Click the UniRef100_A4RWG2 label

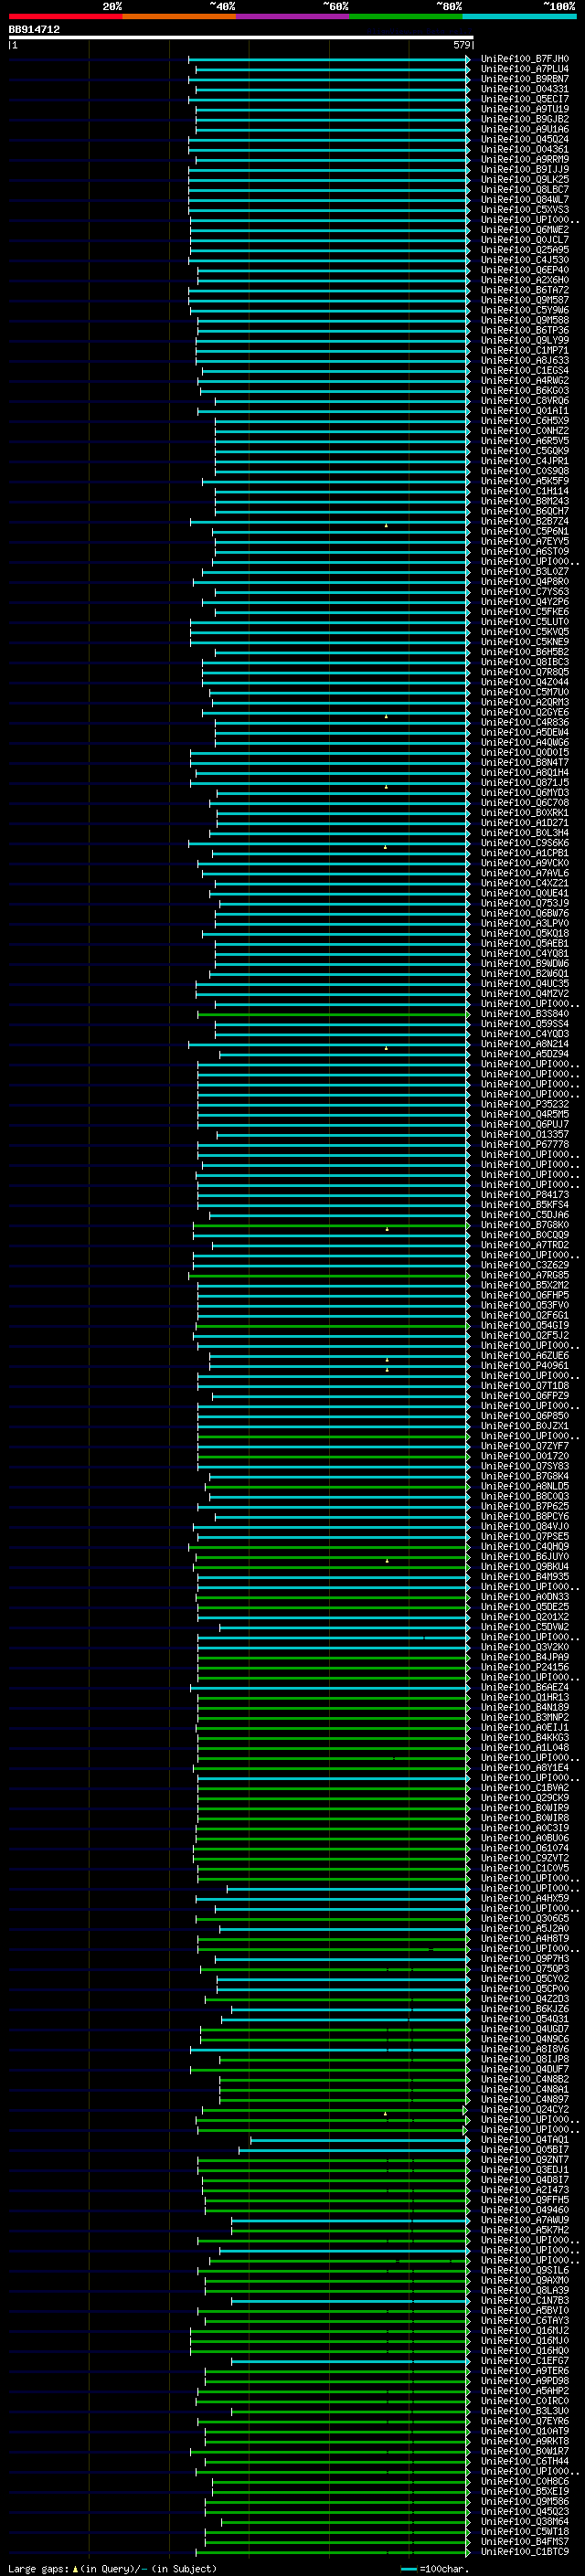pos(524,380)
